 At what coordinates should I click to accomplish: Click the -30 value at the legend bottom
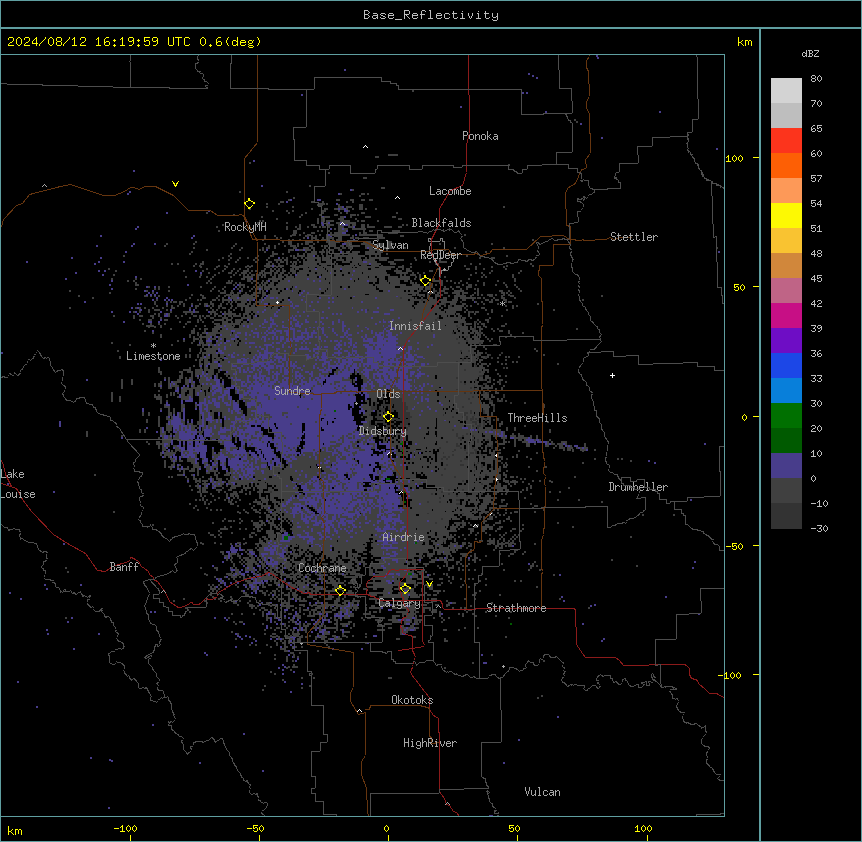[x=819, y=528]
